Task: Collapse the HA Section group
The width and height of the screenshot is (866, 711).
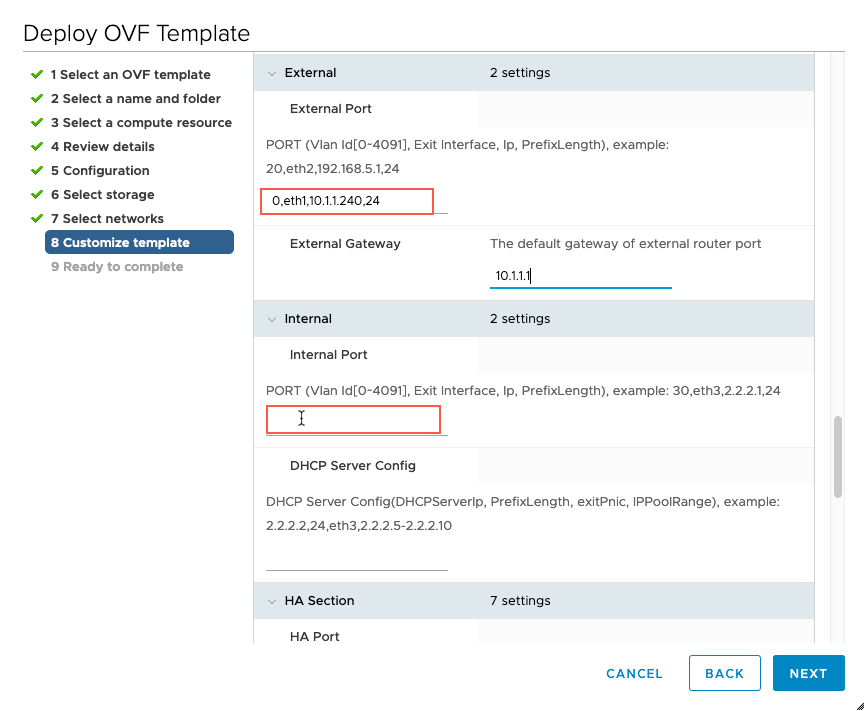Action: tap(271, 601)
